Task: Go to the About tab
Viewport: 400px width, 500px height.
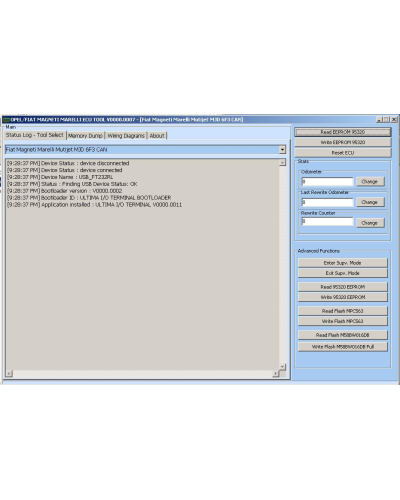Action: pos(157,135)
